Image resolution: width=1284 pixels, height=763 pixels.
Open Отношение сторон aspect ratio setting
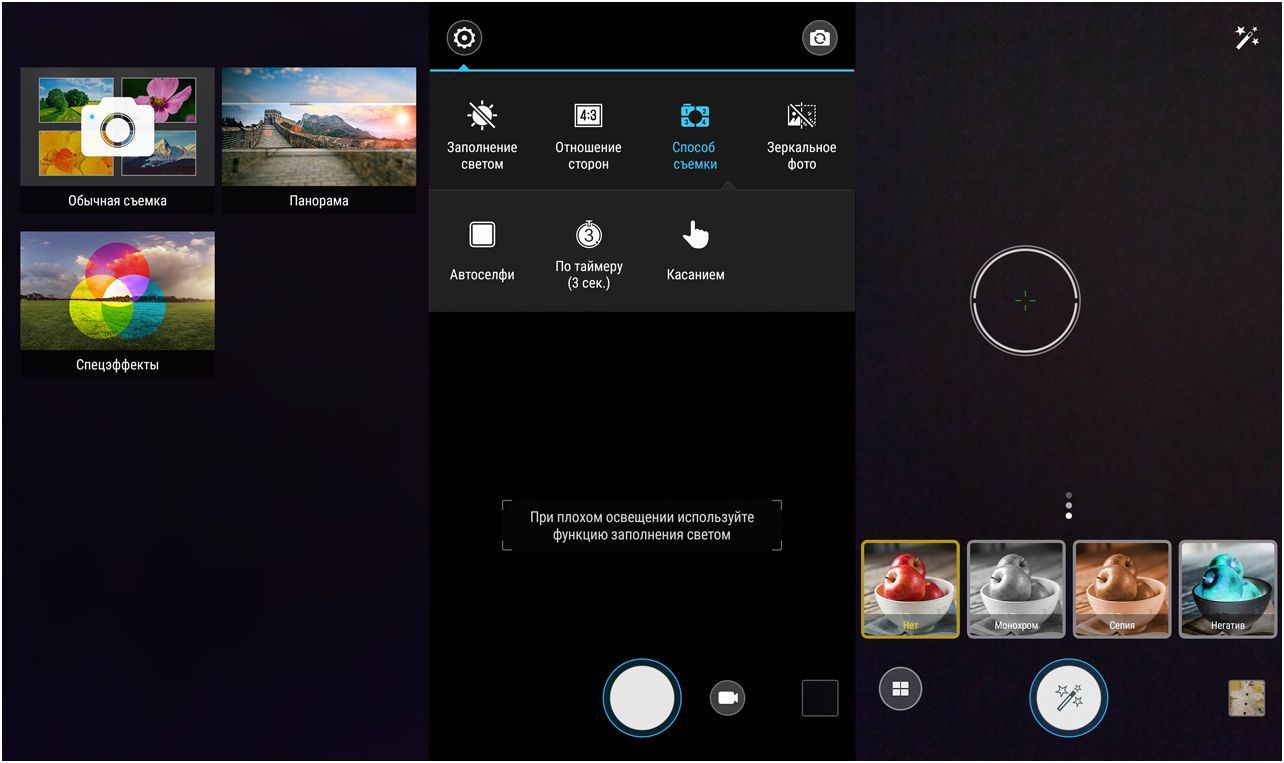coord(588,136)
